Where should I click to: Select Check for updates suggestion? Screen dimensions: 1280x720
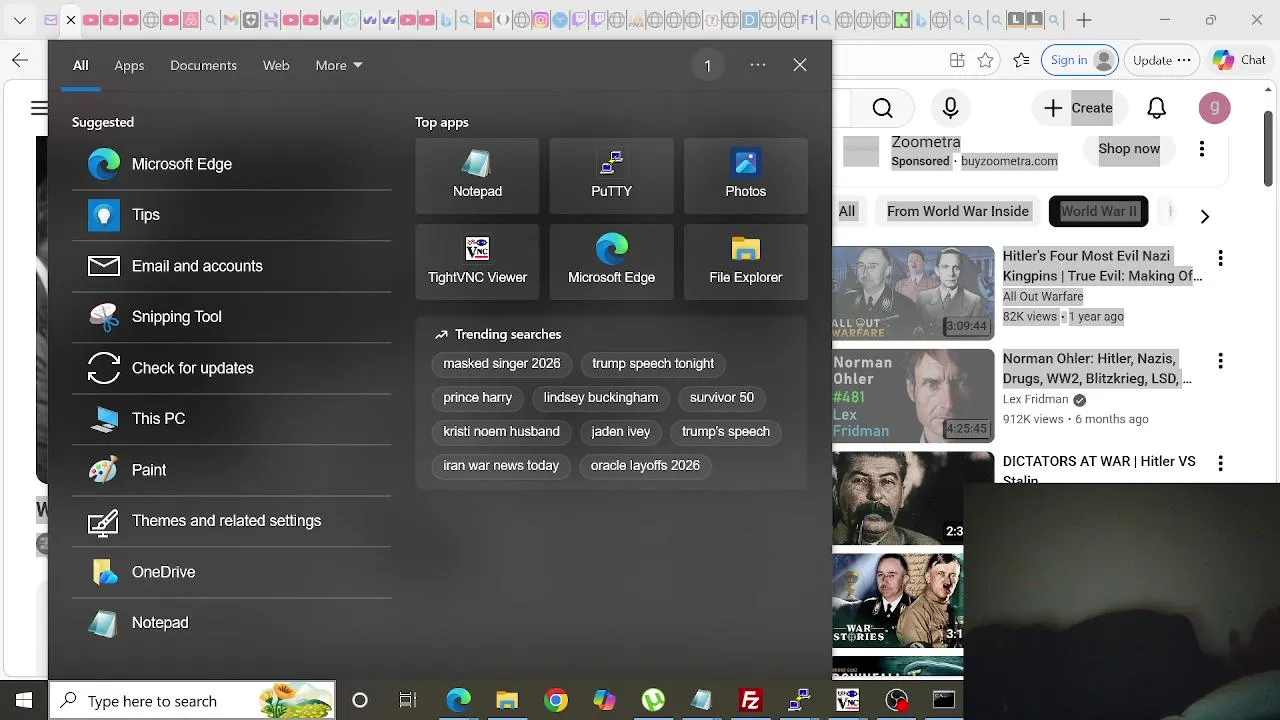click(x=231, y=368)
